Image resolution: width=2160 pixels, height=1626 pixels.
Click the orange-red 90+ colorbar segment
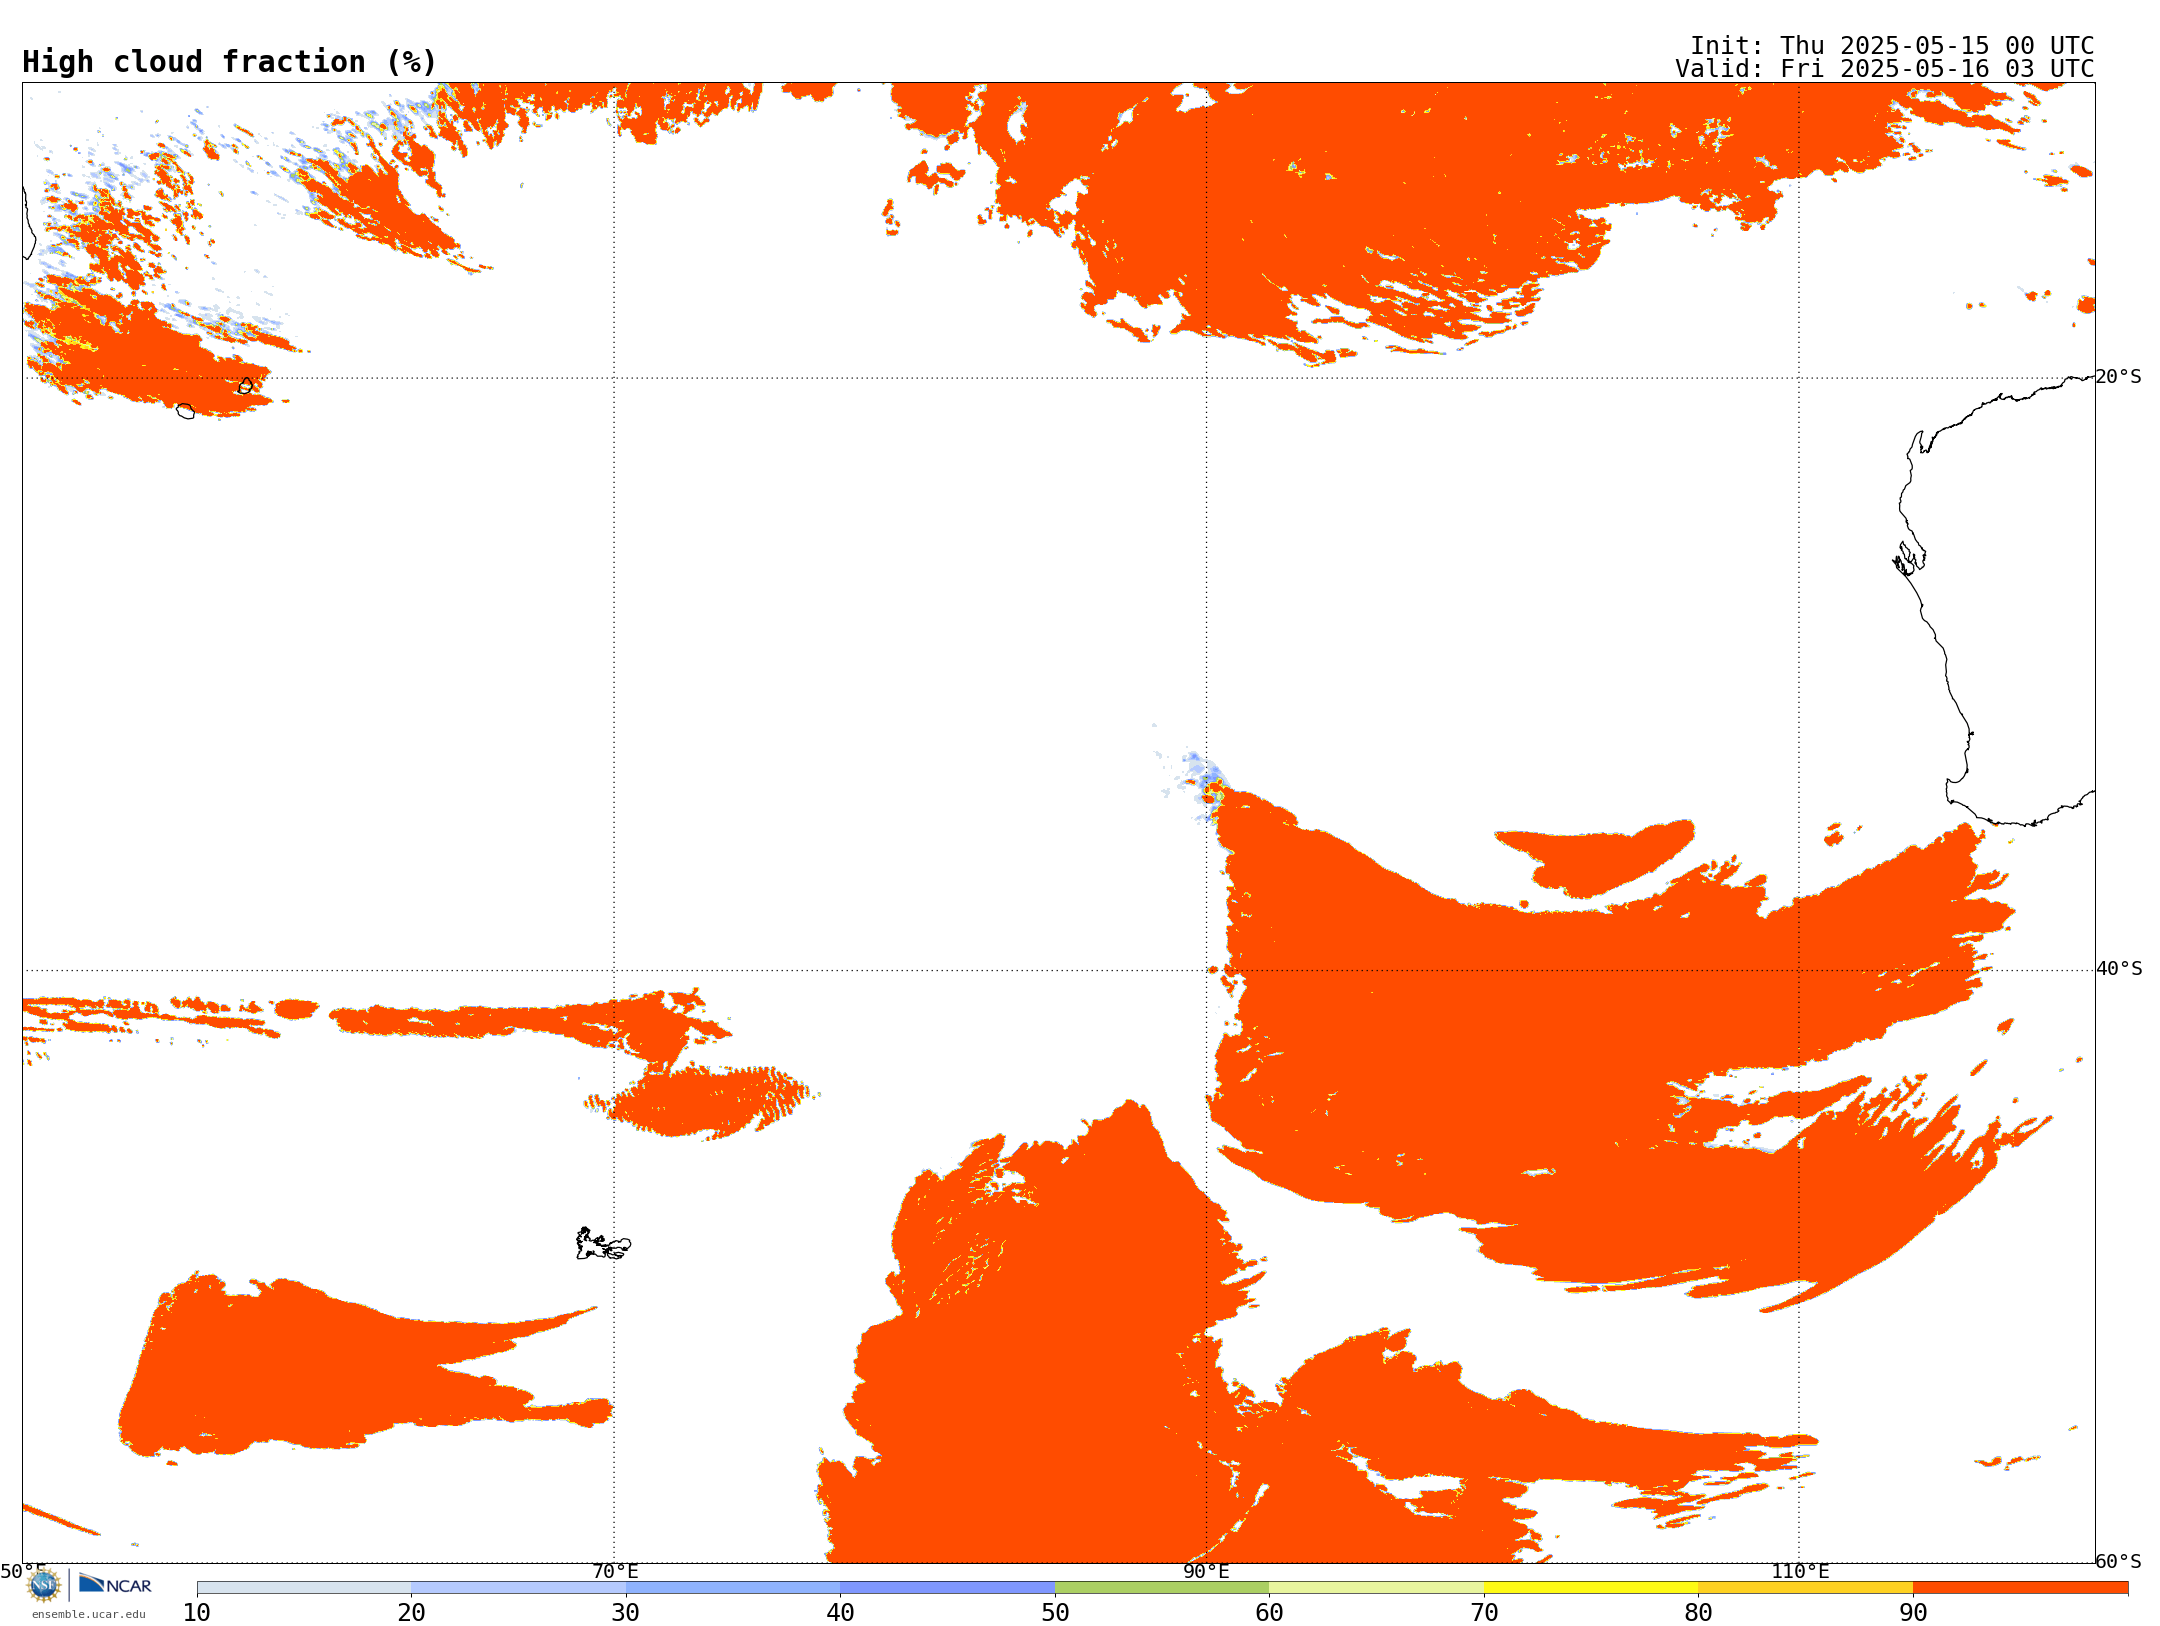[2020, 1588]
